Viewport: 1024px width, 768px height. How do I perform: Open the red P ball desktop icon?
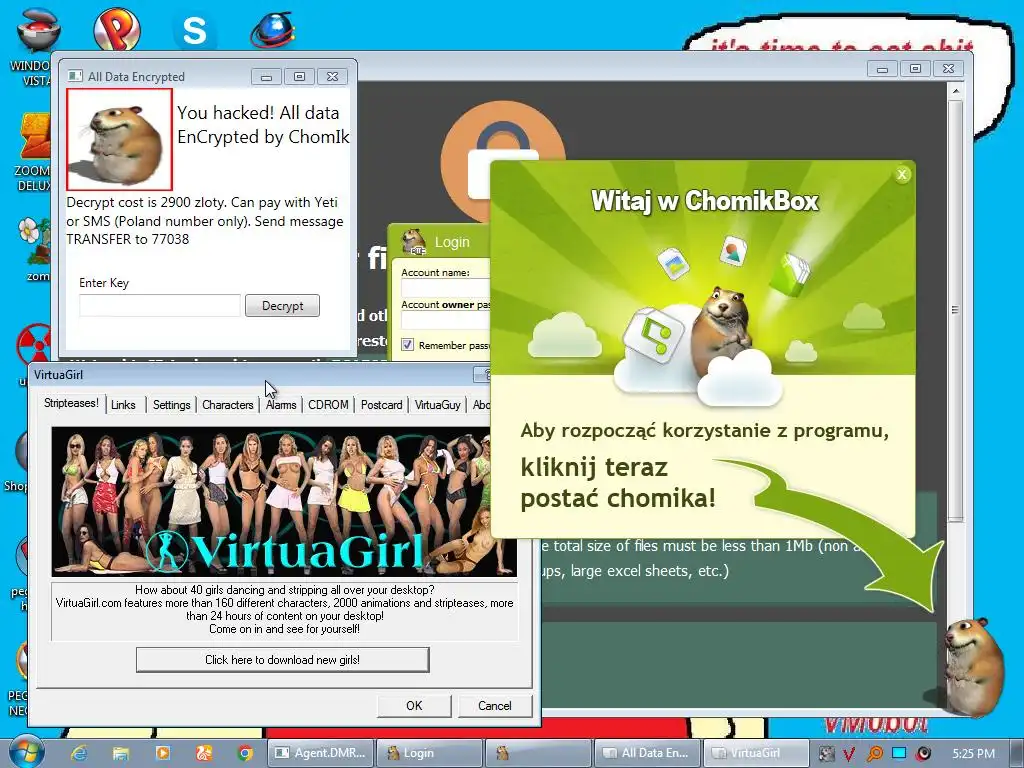(x=117, y=29)
